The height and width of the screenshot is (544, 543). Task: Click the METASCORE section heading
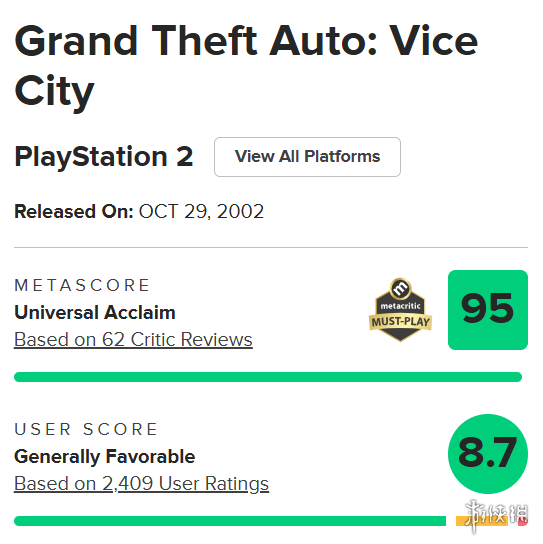pos(82,285)
